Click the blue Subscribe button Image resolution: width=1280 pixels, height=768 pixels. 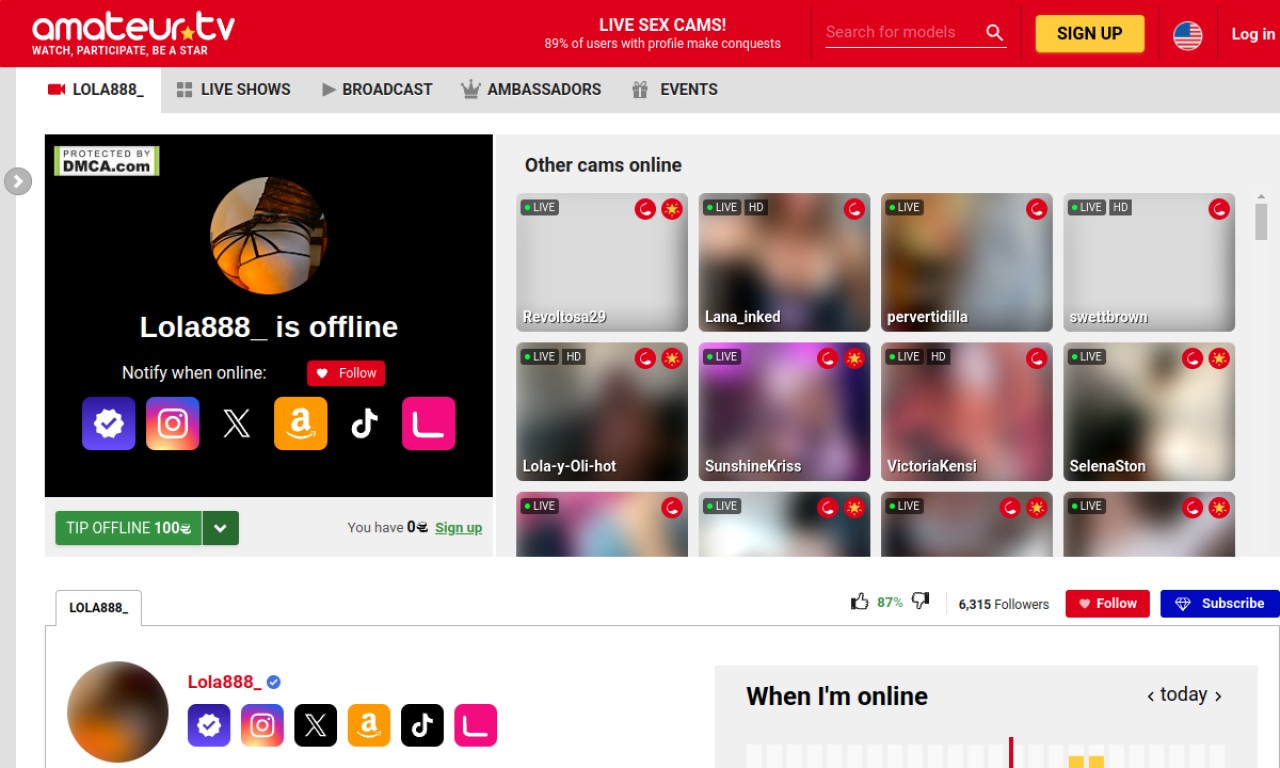(x=1219, y=603)
